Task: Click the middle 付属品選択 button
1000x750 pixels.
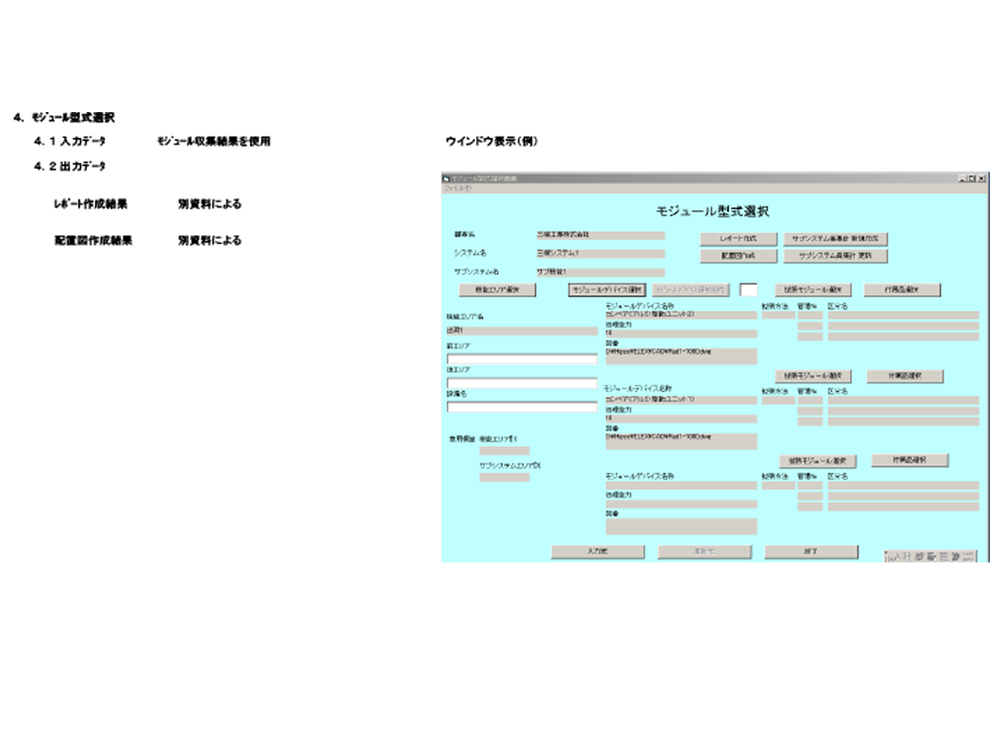Action: coord(905,376)
